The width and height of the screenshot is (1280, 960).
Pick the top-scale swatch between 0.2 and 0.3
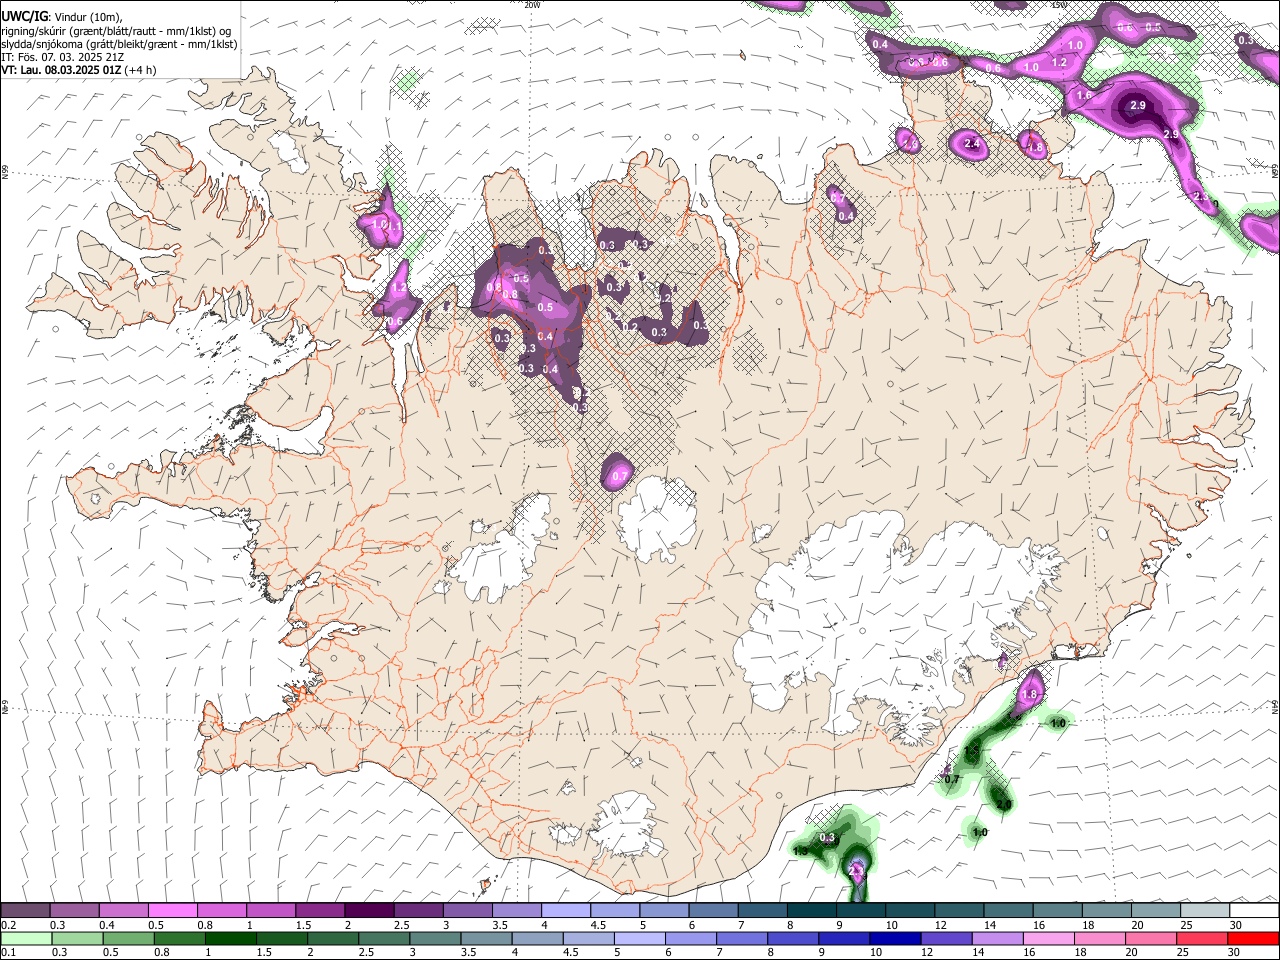tap(25, 910)
